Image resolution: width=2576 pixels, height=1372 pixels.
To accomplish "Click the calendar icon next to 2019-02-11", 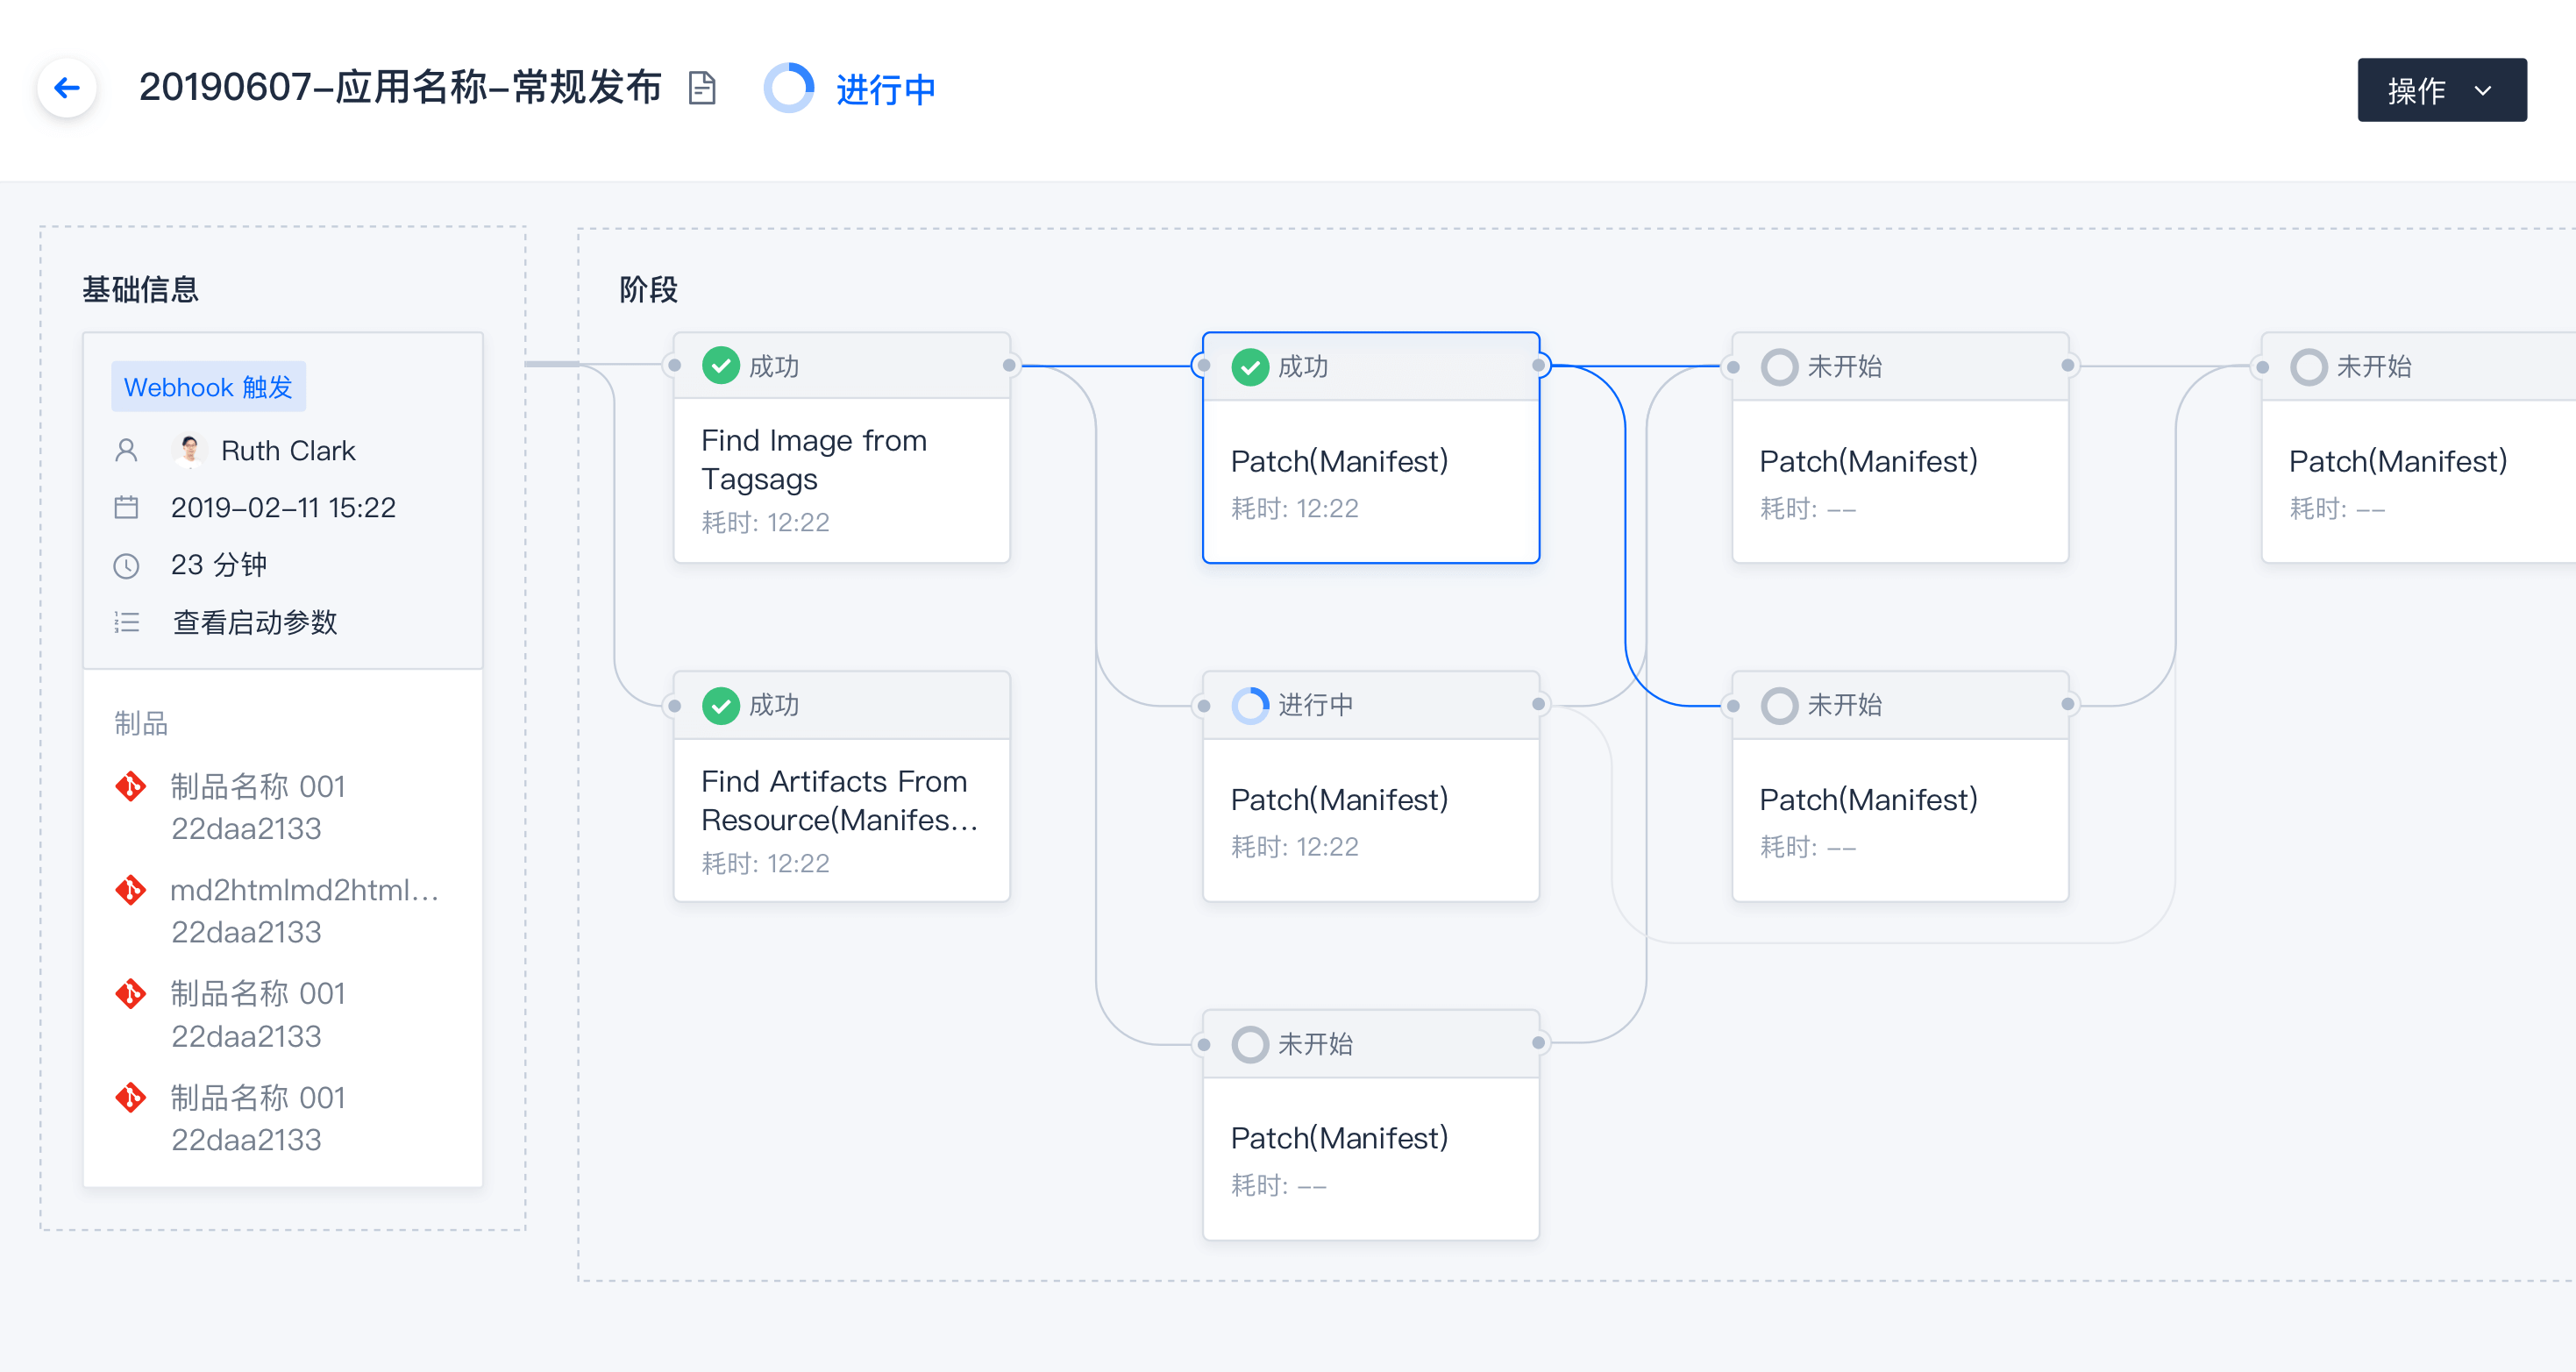I will click(x=126, y=507).
